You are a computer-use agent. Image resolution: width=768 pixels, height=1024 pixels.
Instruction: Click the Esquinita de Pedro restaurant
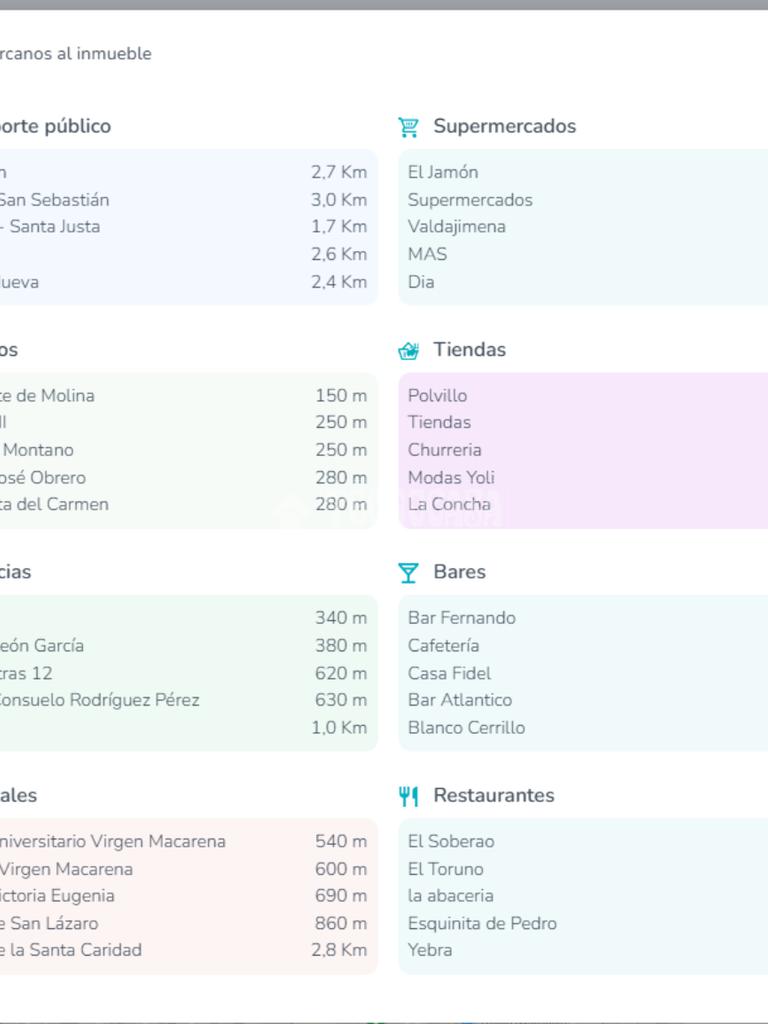click(482, 924)
